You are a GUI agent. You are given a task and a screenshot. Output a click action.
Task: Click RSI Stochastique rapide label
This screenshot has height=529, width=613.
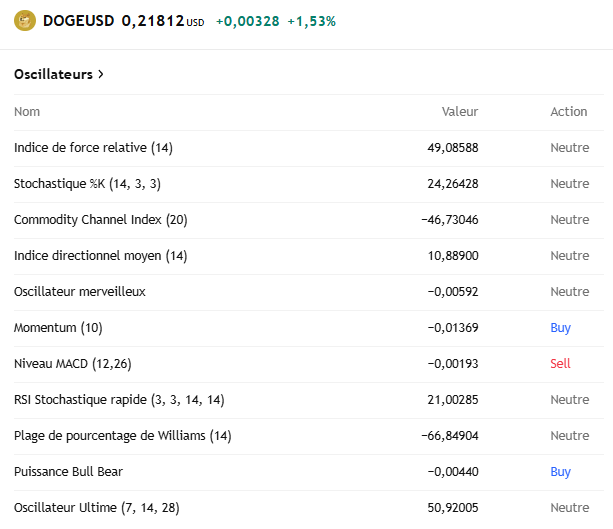(118, 400)
